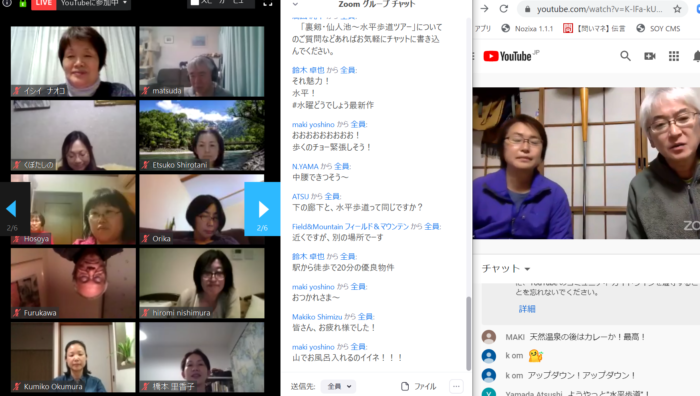Attach a file in Zoom chat
Screen dimensions: 700x396
[418, 386]
